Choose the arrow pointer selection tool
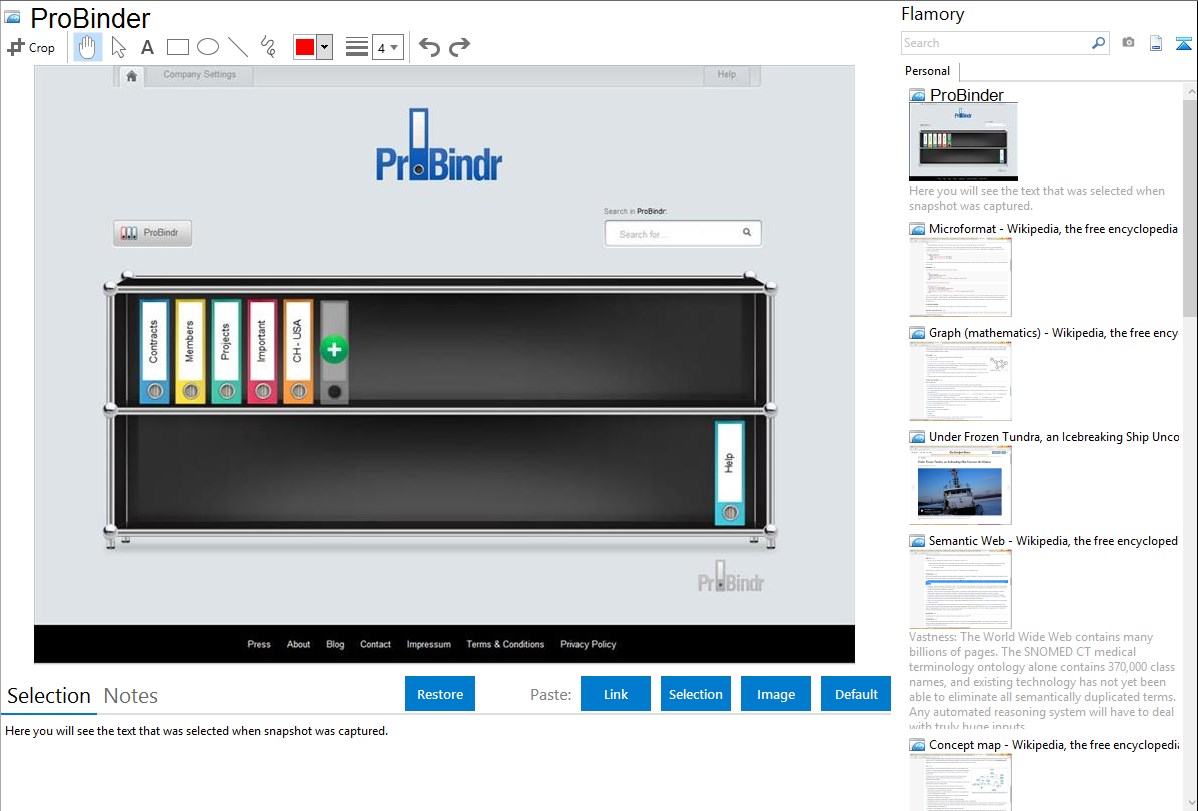This screenshot has height=811, width=1198. click(118, 47)
